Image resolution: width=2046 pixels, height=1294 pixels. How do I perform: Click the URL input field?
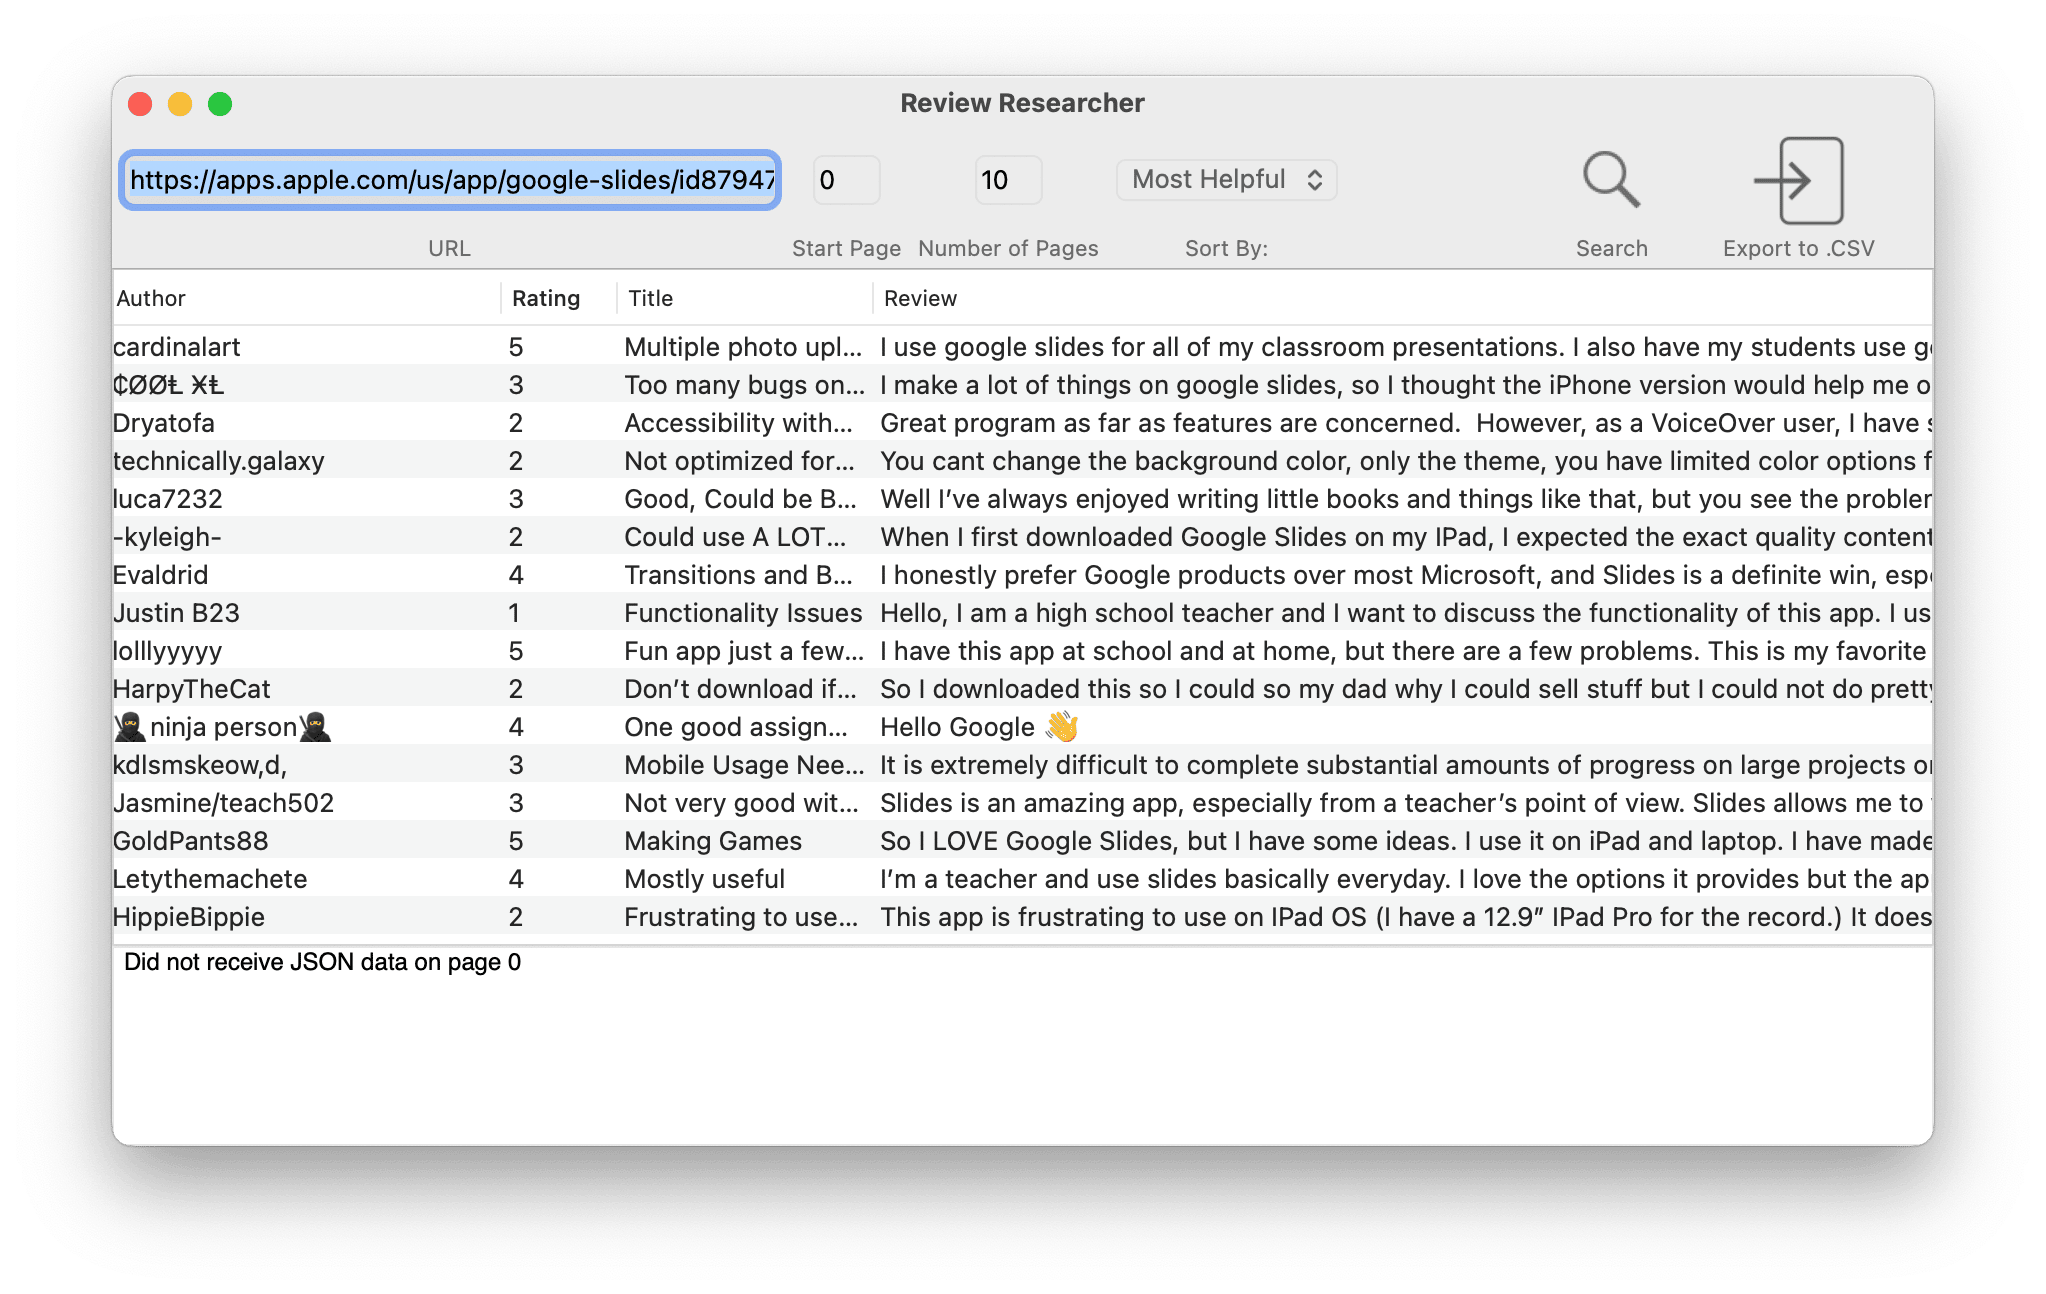(x=450, y=180)
